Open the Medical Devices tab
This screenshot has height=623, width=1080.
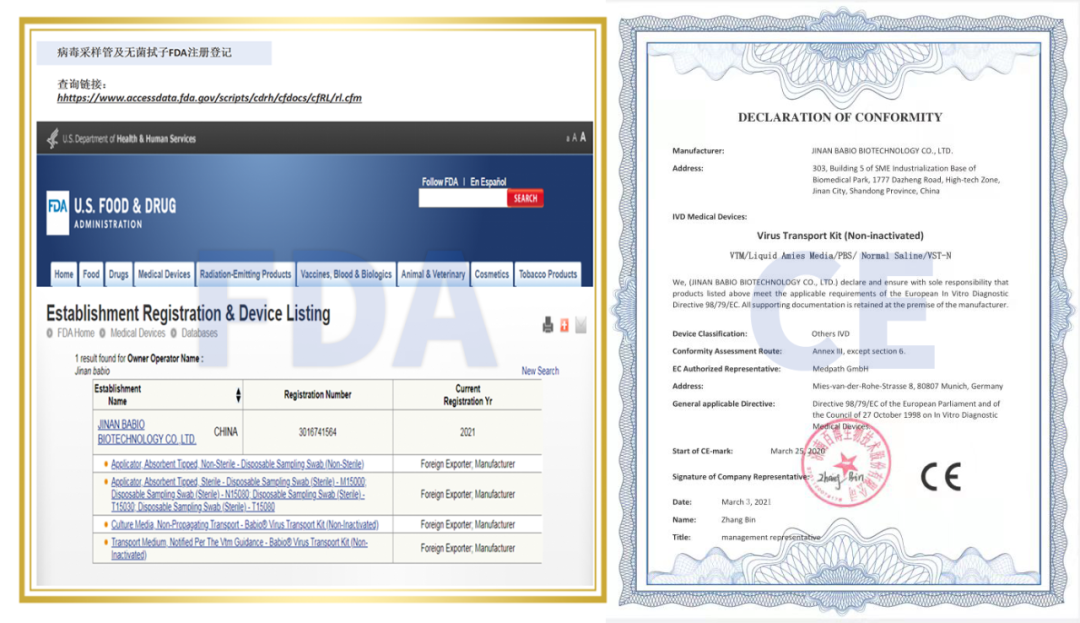(x=164, y=274)
